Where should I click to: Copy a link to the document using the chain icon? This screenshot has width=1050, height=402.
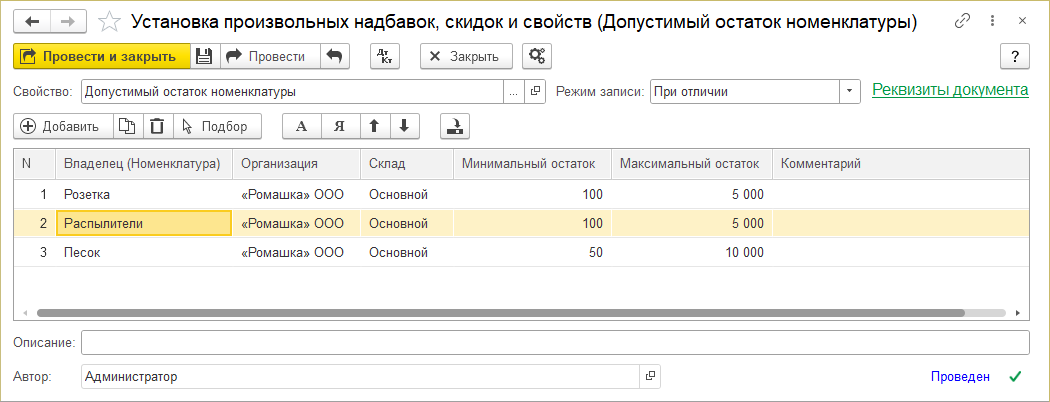pos(962,21)
